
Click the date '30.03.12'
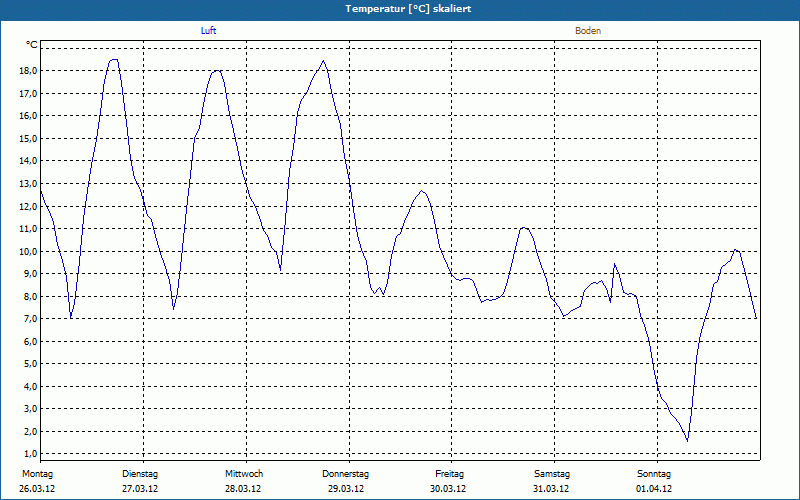pyautogui.click(x=448, y=489)
